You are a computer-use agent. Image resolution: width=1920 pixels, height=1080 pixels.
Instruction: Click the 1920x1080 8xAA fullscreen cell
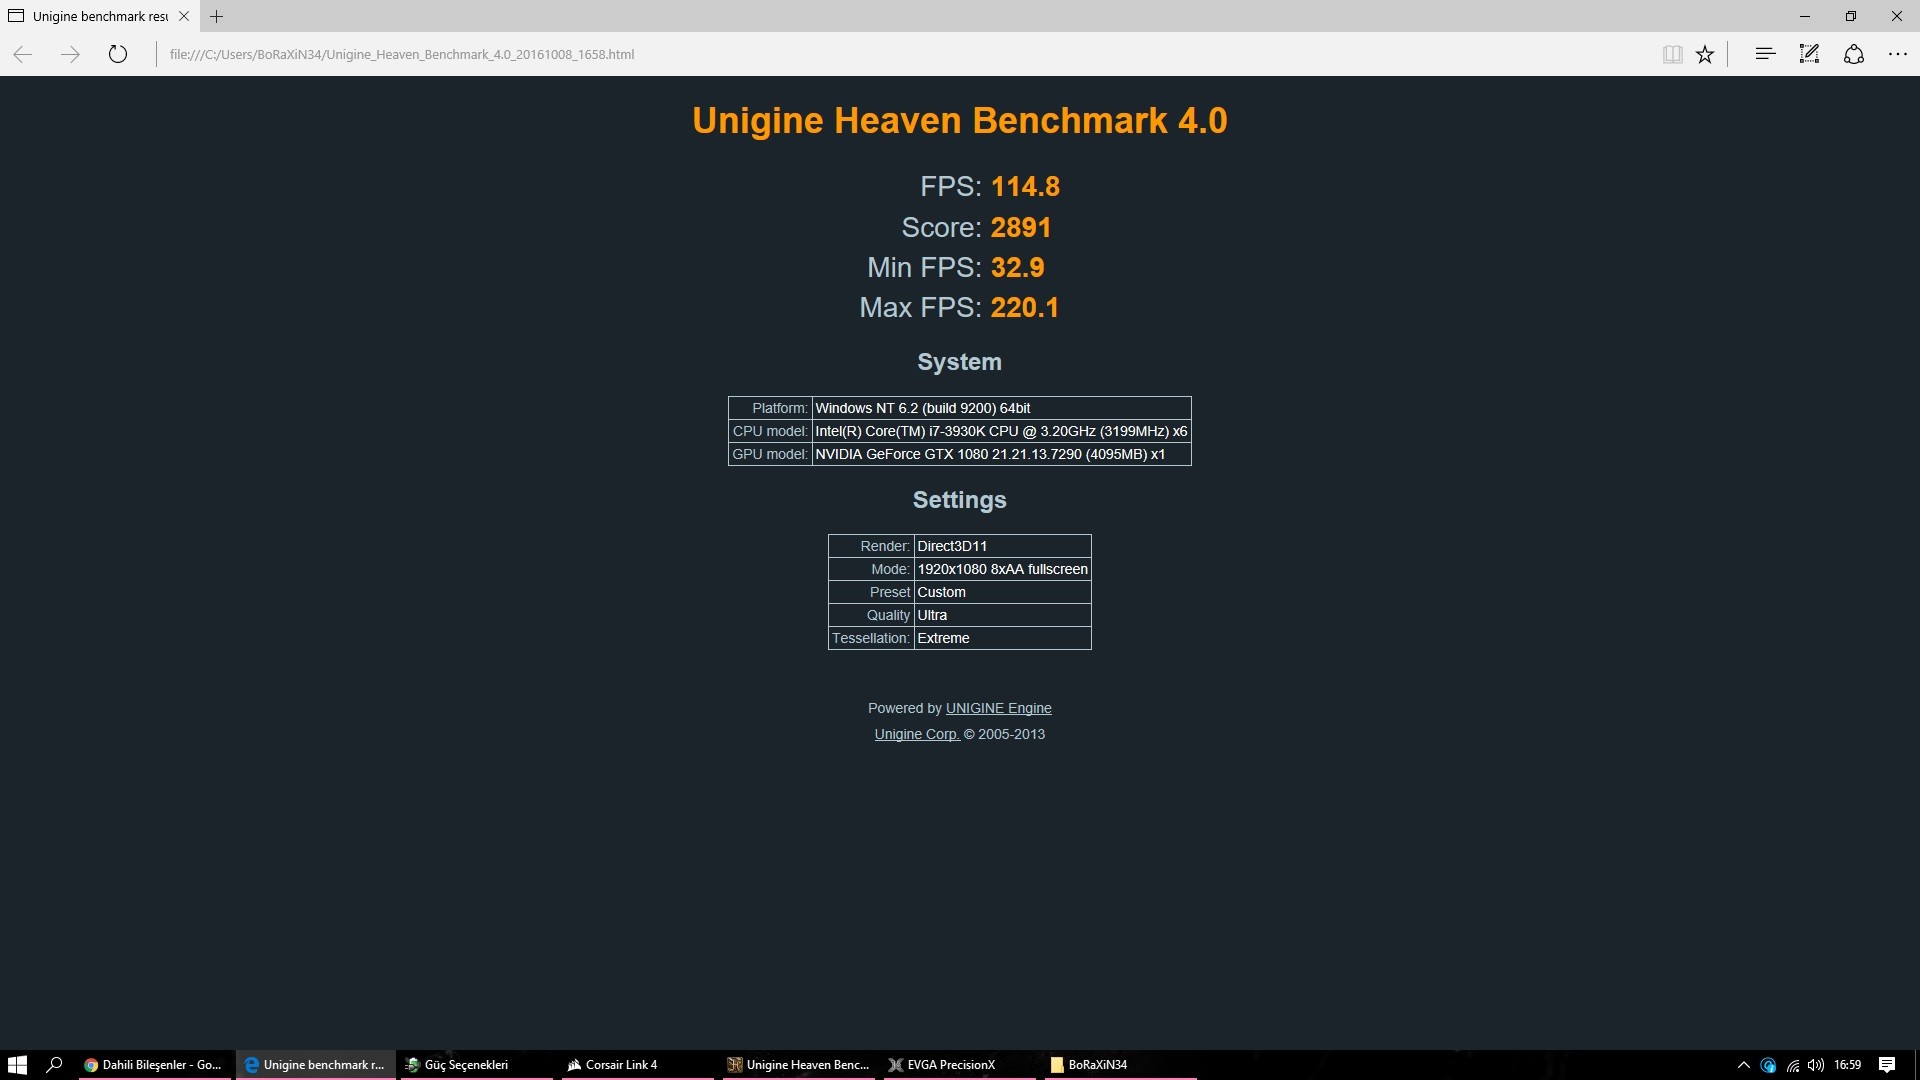[x=1002, y=569]
